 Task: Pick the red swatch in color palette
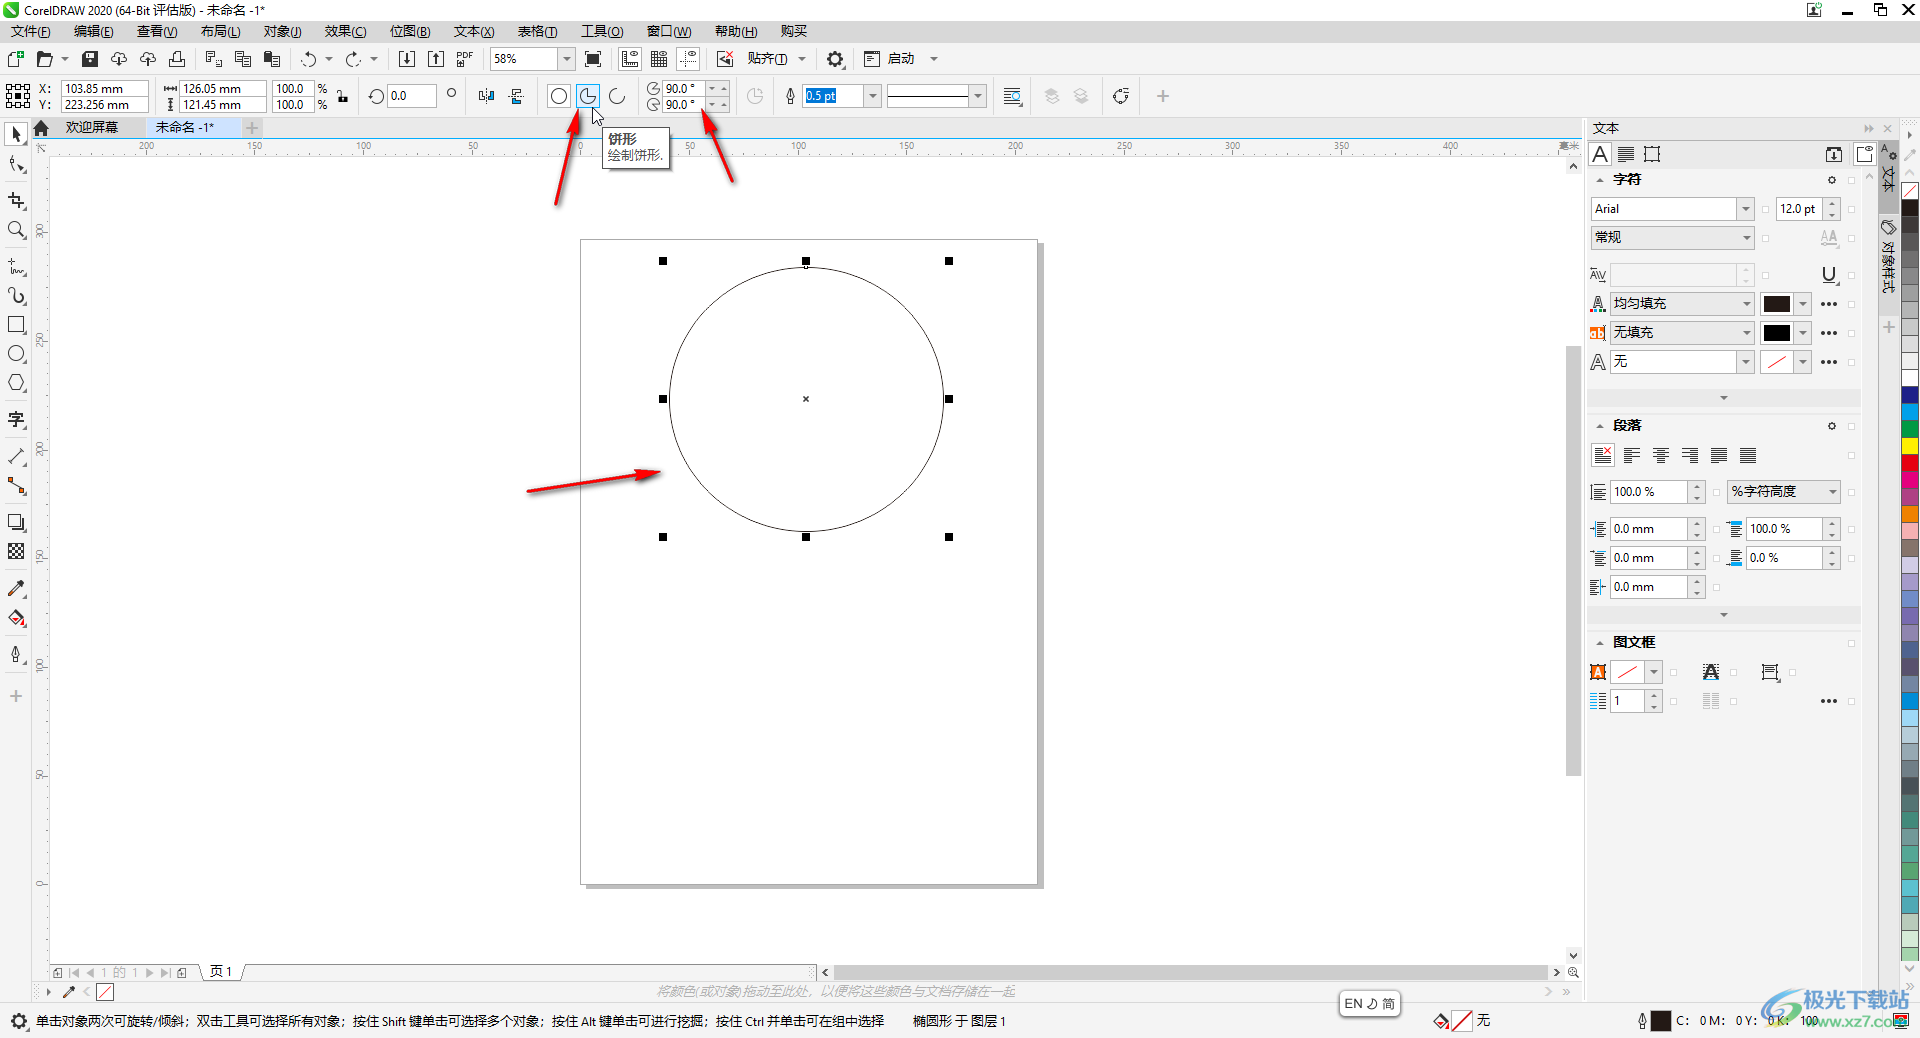click(1910, 463)
